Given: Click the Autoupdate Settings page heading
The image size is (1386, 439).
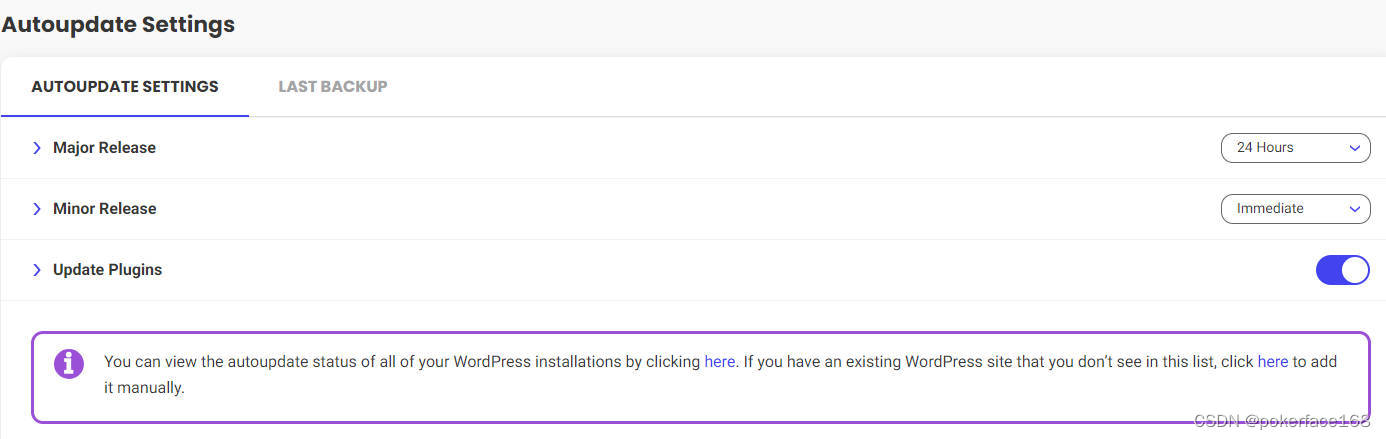Looking at the screenshot, I should [x=118, y=24].
